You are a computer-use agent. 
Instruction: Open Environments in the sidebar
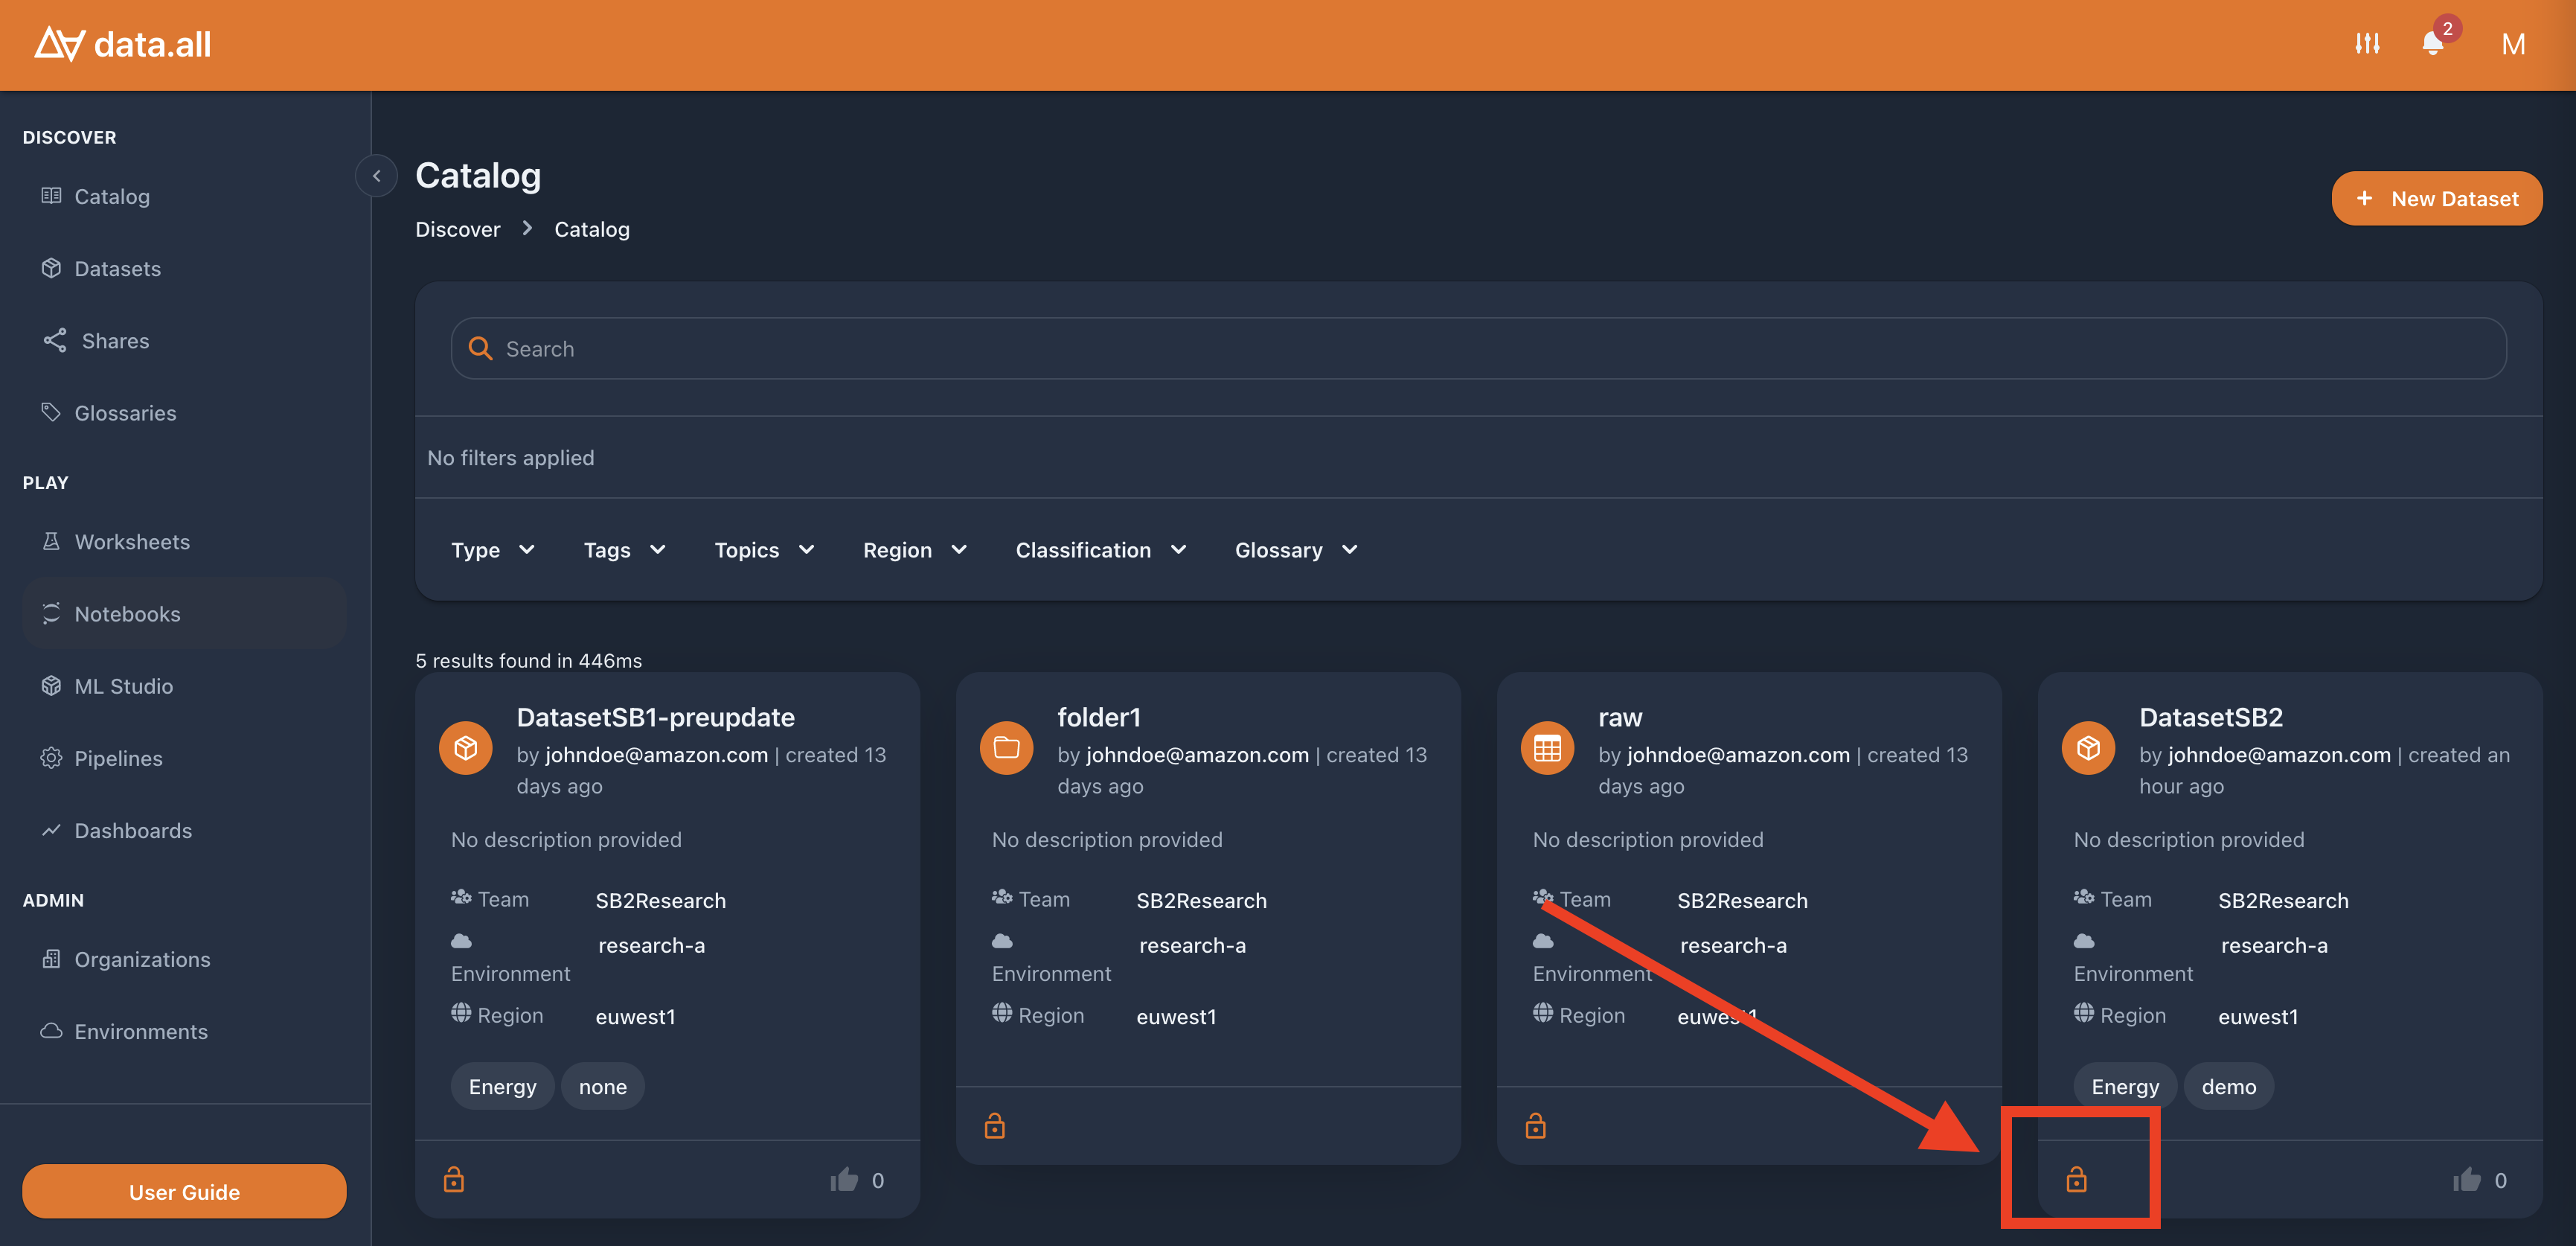pos(185,1031)
